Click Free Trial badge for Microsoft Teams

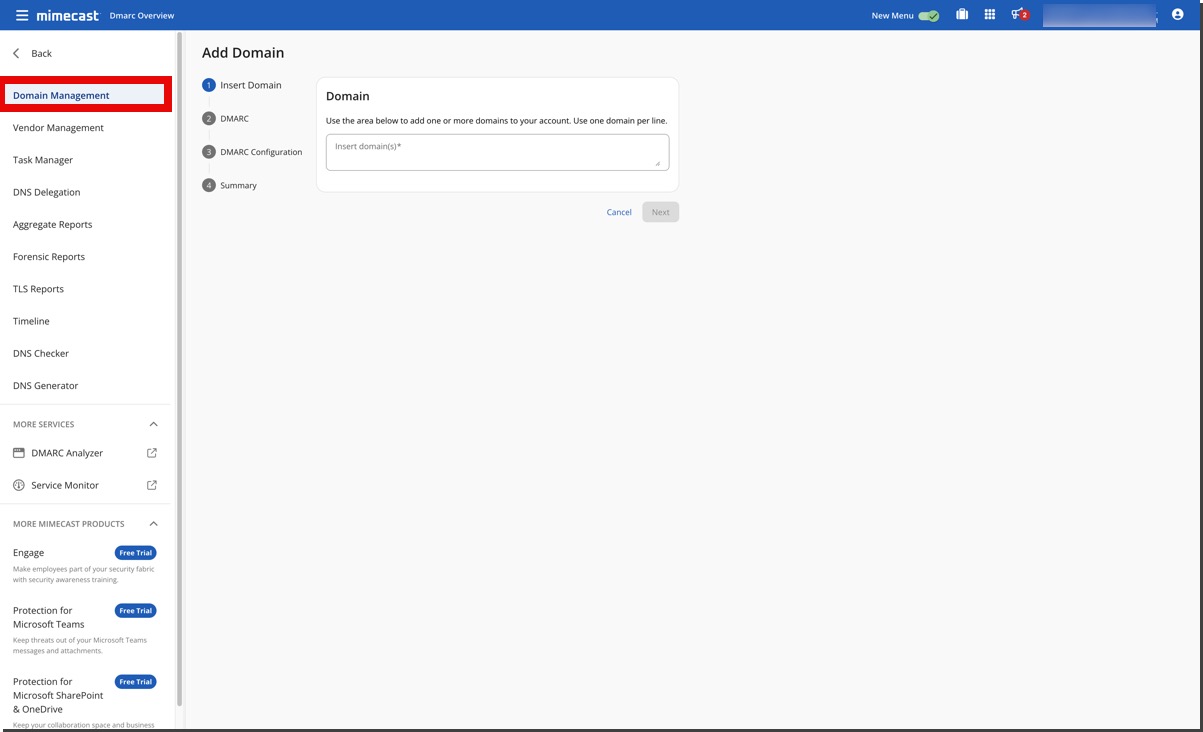tap(136, 611)
